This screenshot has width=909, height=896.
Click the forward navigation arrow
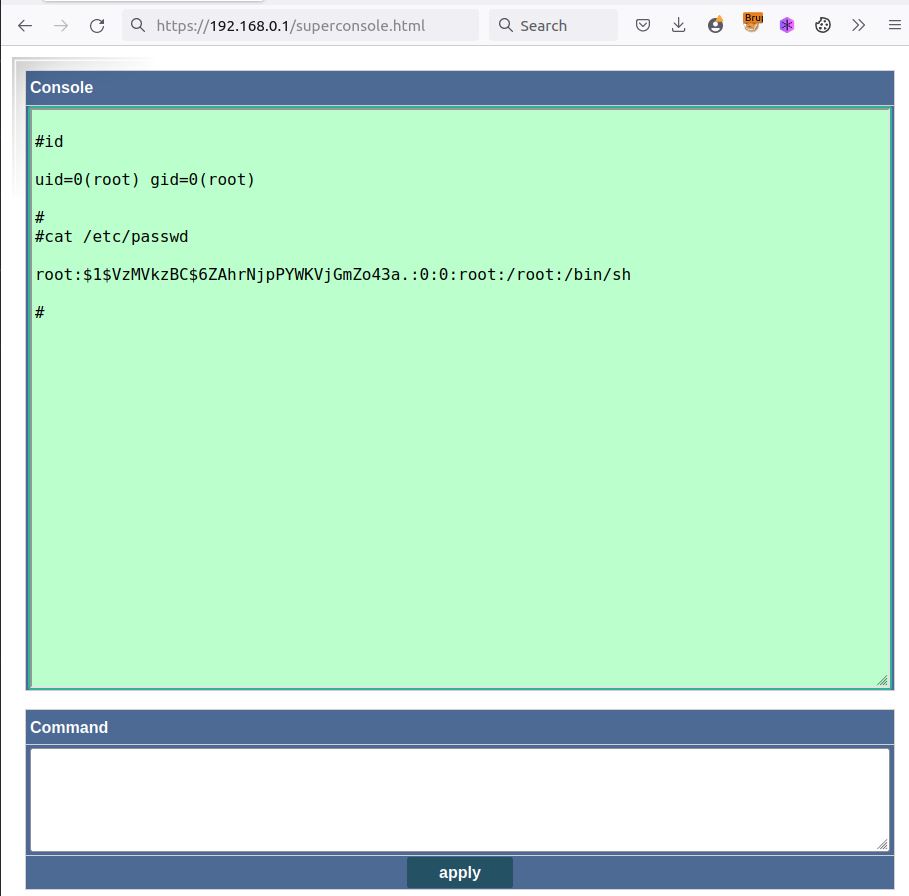(62, 26)
